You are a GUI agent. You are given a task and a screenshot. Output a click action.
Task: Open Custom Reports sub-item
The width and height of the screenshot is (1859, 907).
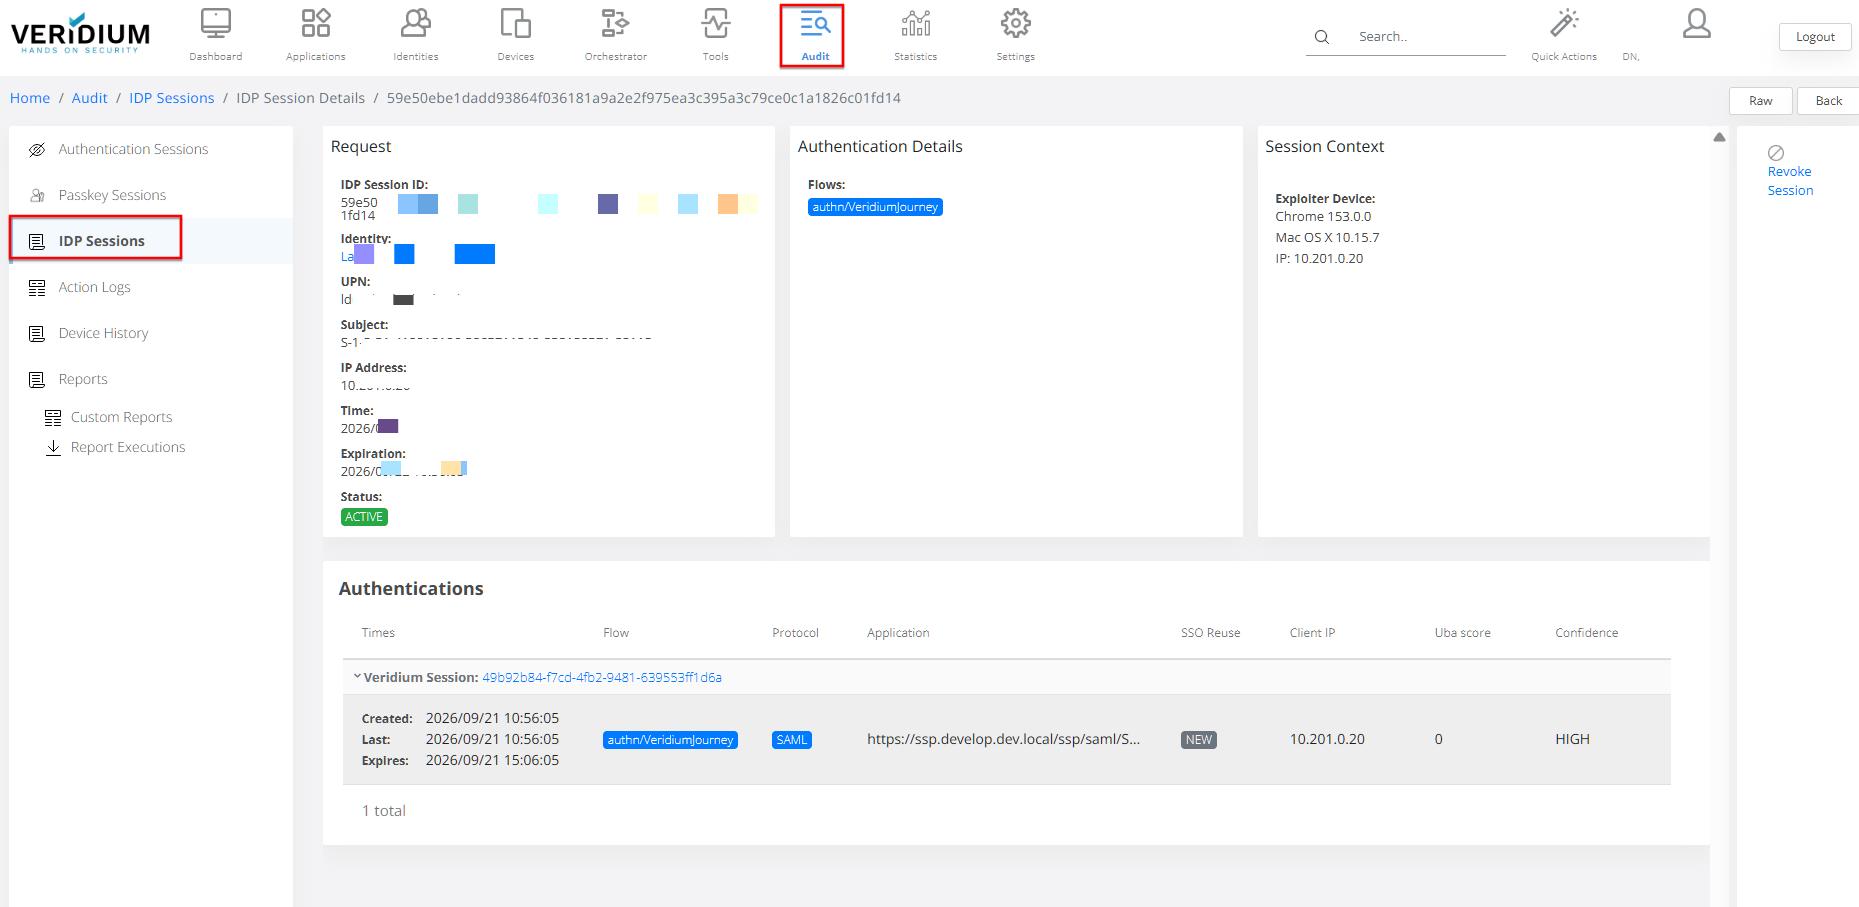tap(121, 417)
